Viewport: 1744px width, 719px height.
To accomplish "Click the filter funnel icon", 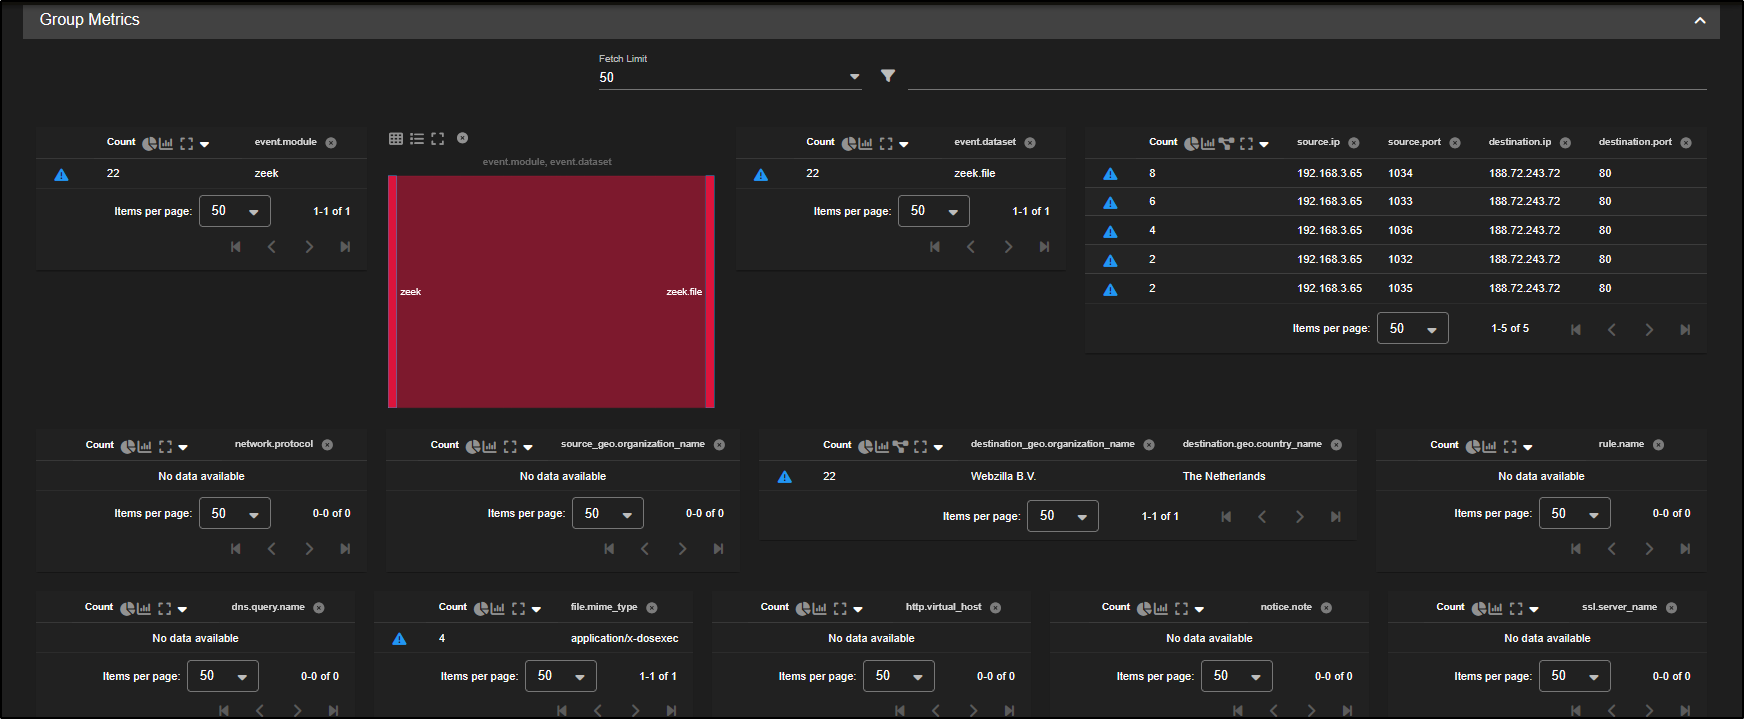I will click(x=888, y=76).
